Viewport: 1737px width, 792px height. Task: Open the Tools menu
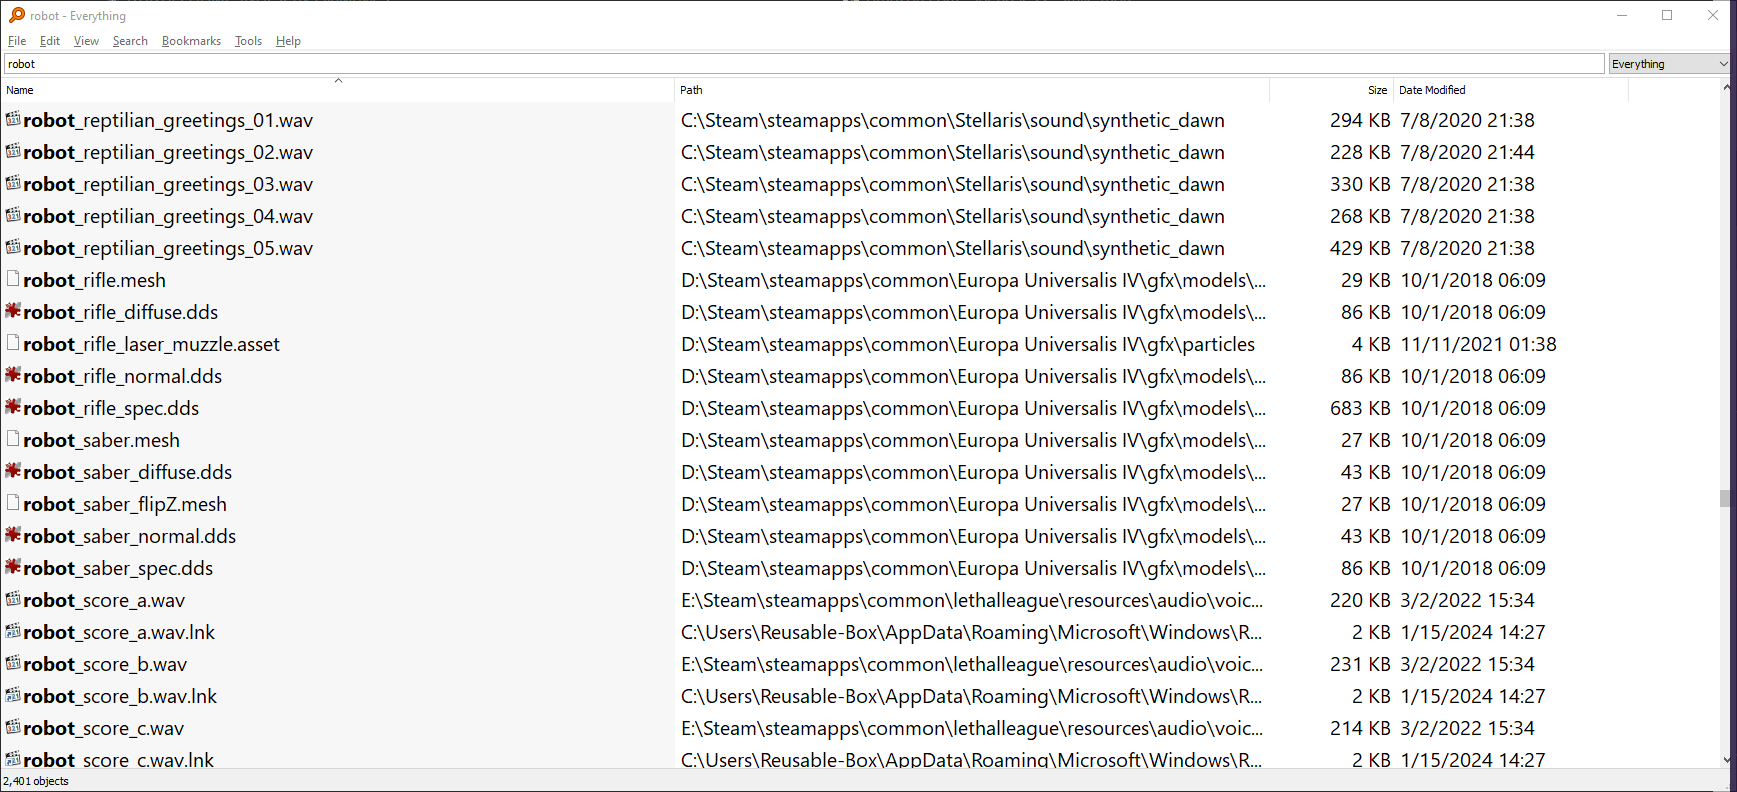[248, 41]
